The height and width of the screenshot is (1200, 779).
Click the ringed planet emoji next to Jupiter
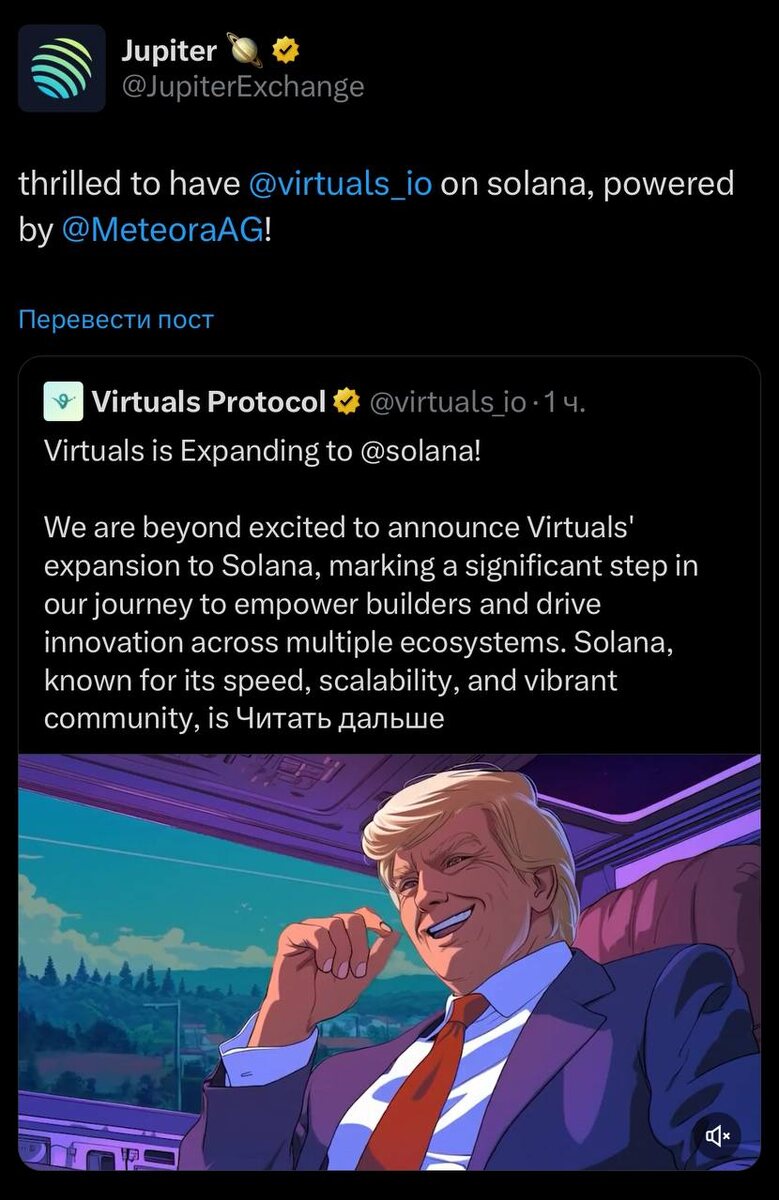(245, 49)
